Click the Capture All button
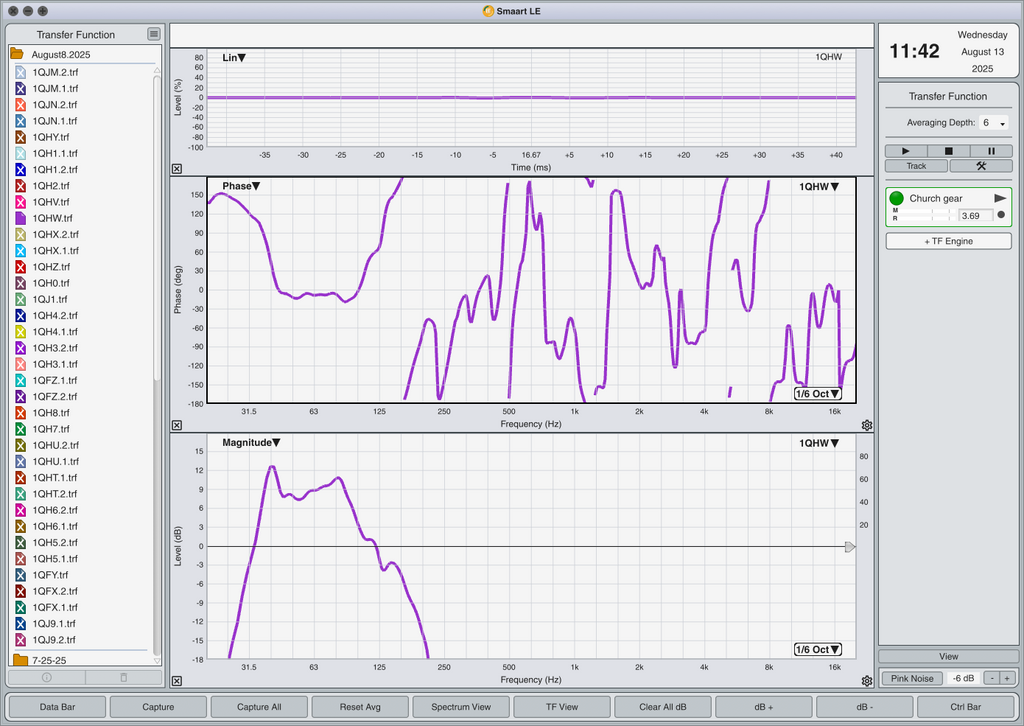 pyautogui.click(x=259, y=706)
